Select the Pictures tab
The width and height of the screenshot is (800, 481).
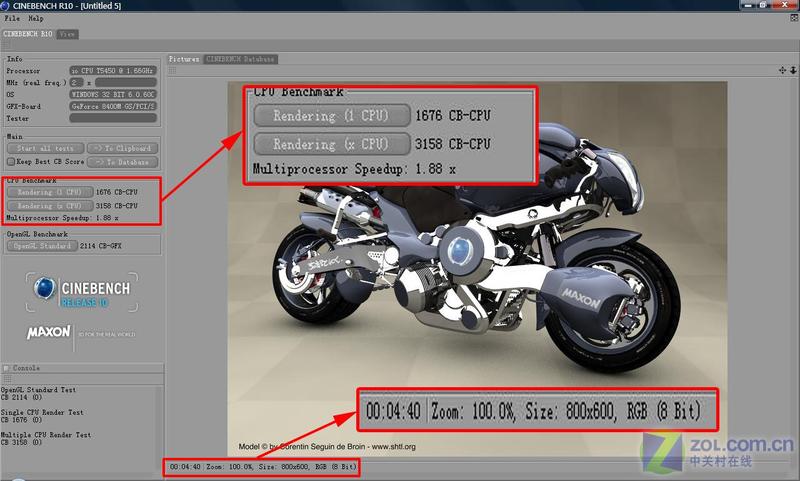click(184, 59)
